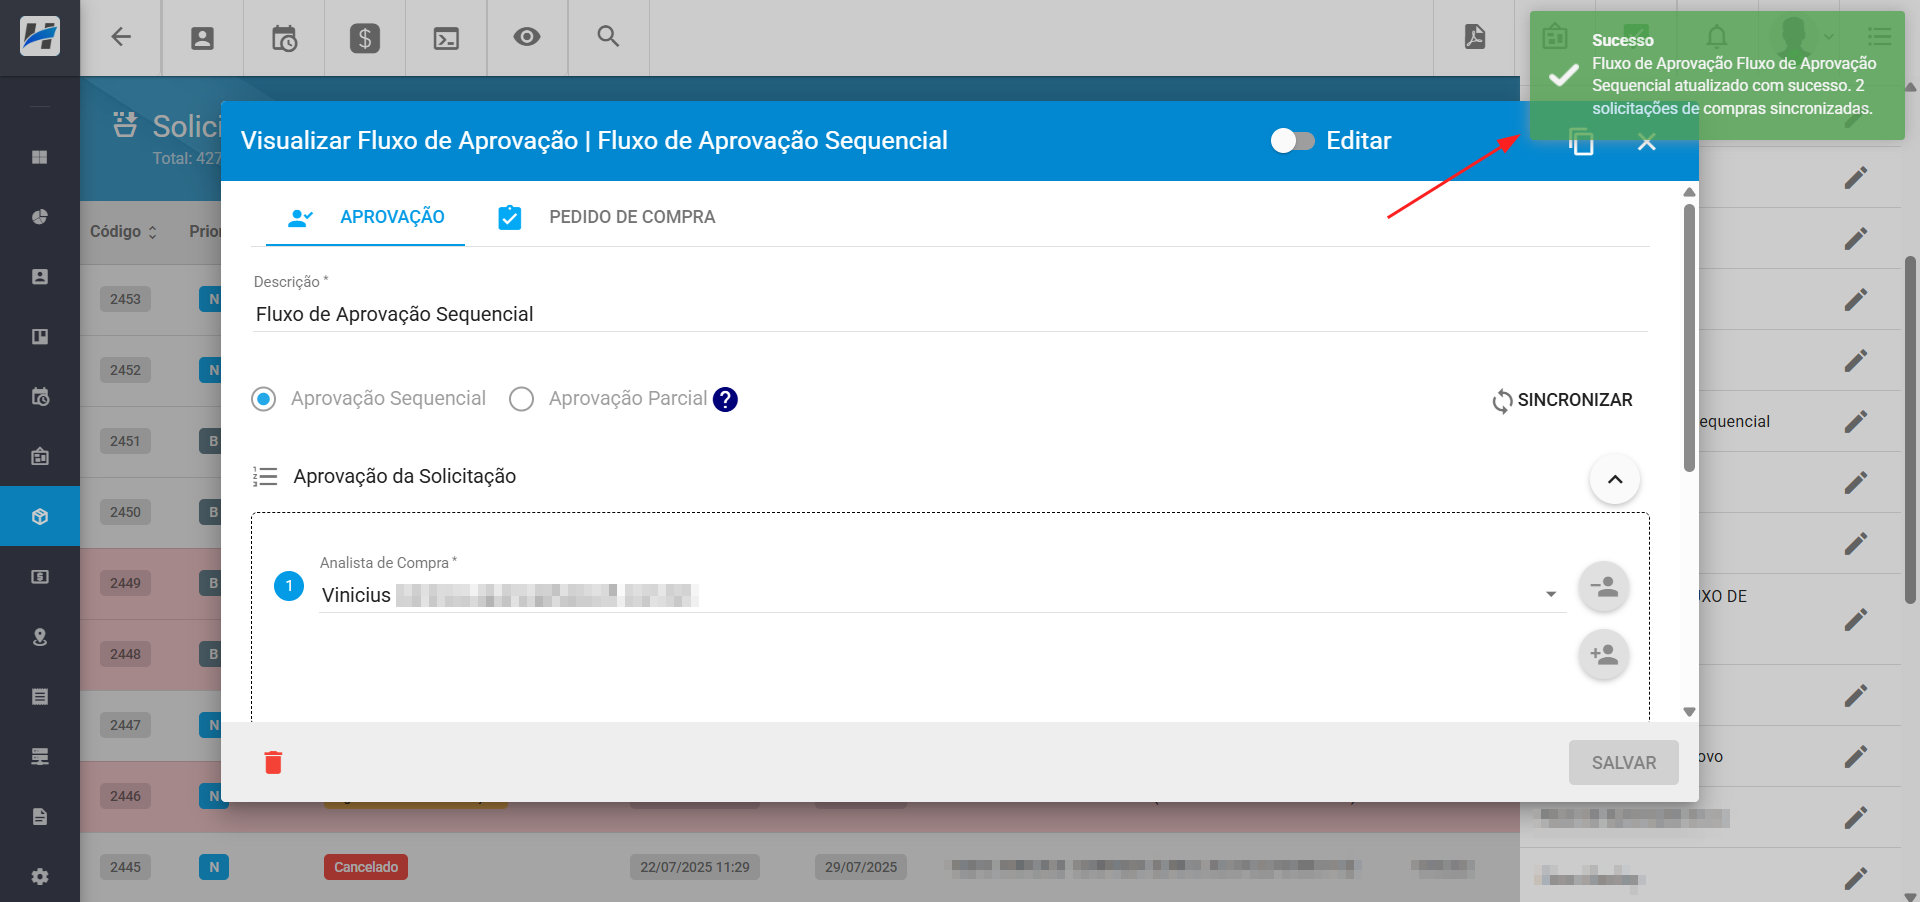Viewport: 1920px width, 902px height.
Task: Click the add approver person icon
Action: [x=1604, y=655]
